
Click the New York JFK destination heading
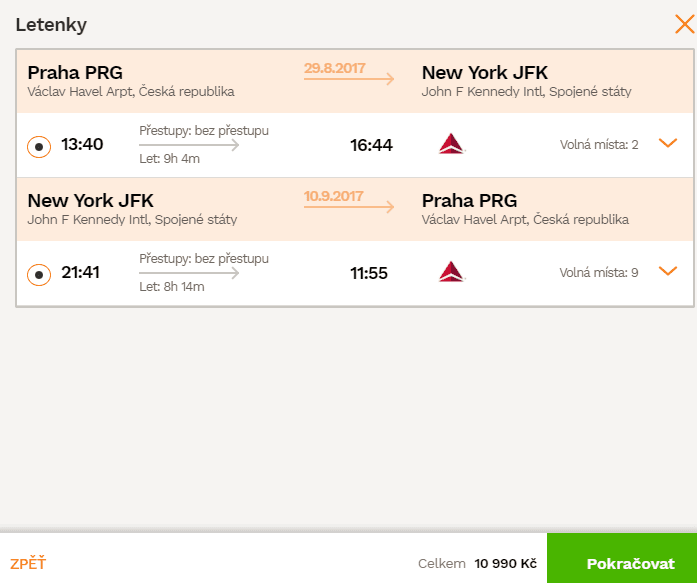pyautogui.click(x=485, y=72)
